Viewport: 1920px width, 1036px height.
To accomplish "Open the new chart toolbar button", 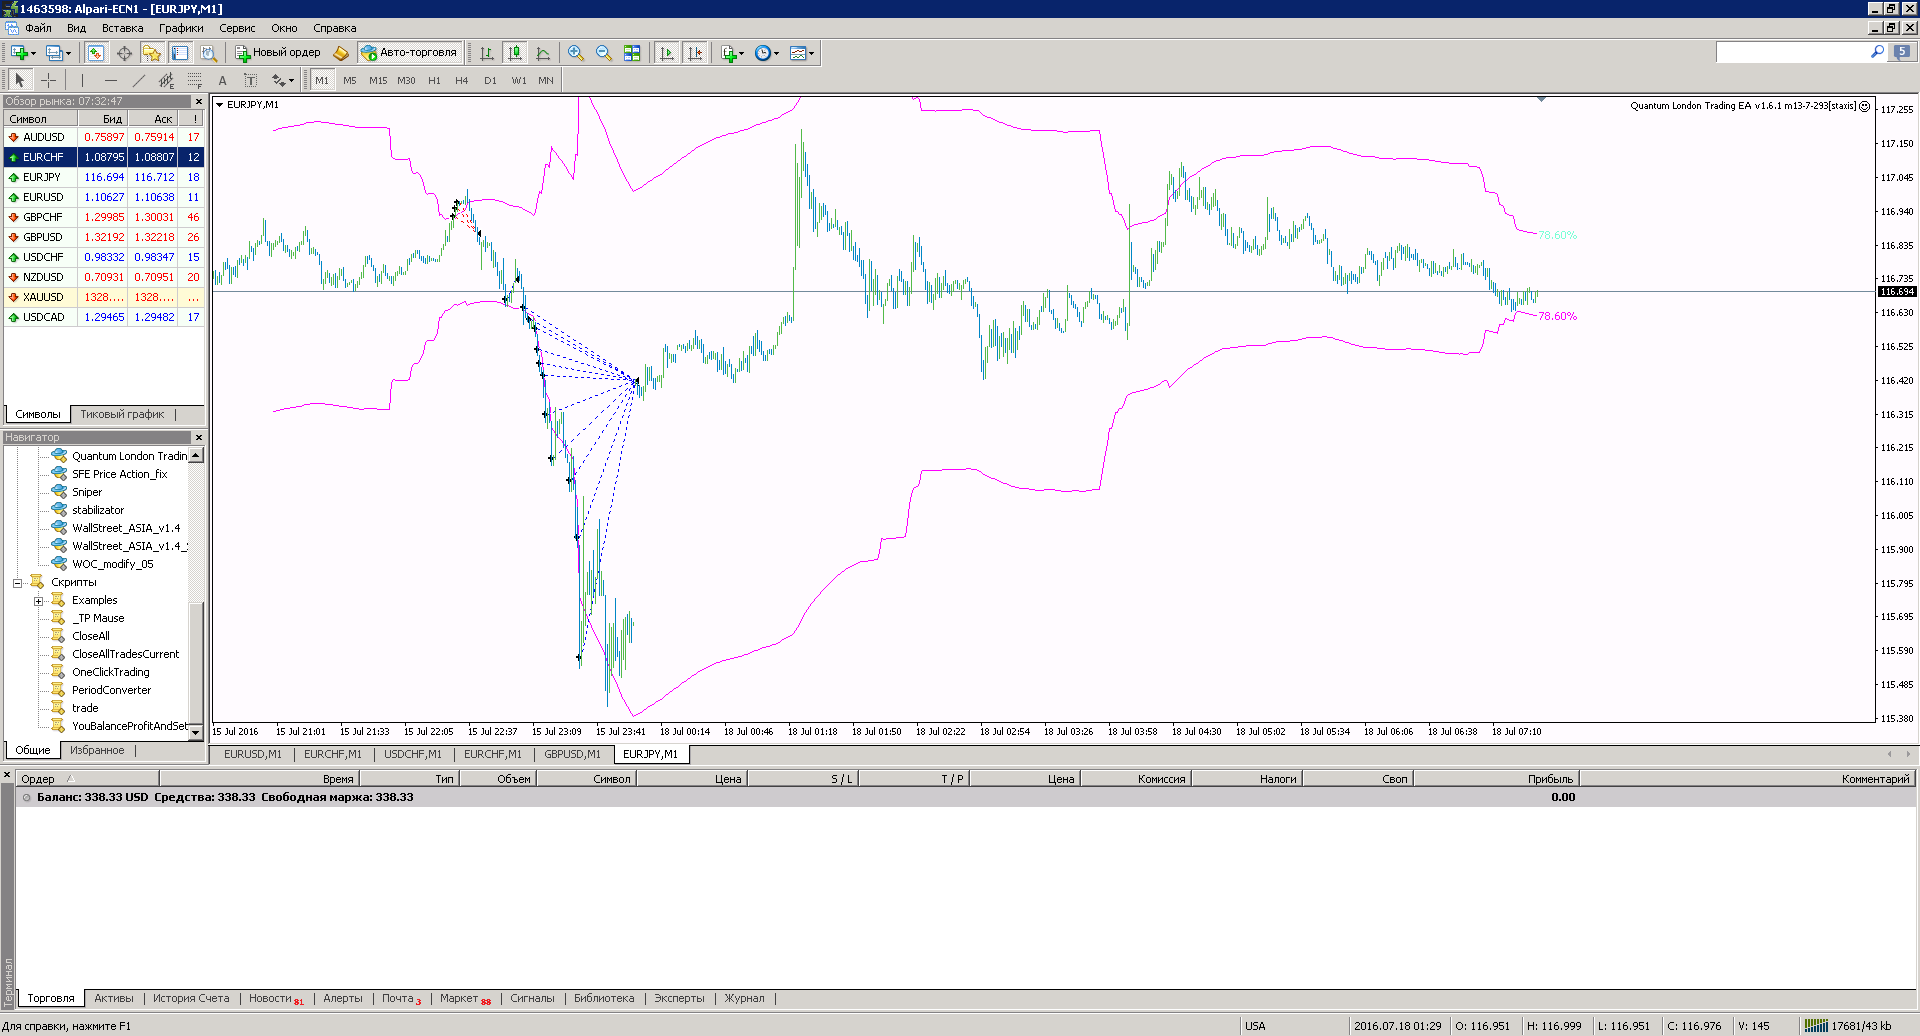I will point(22,53).
